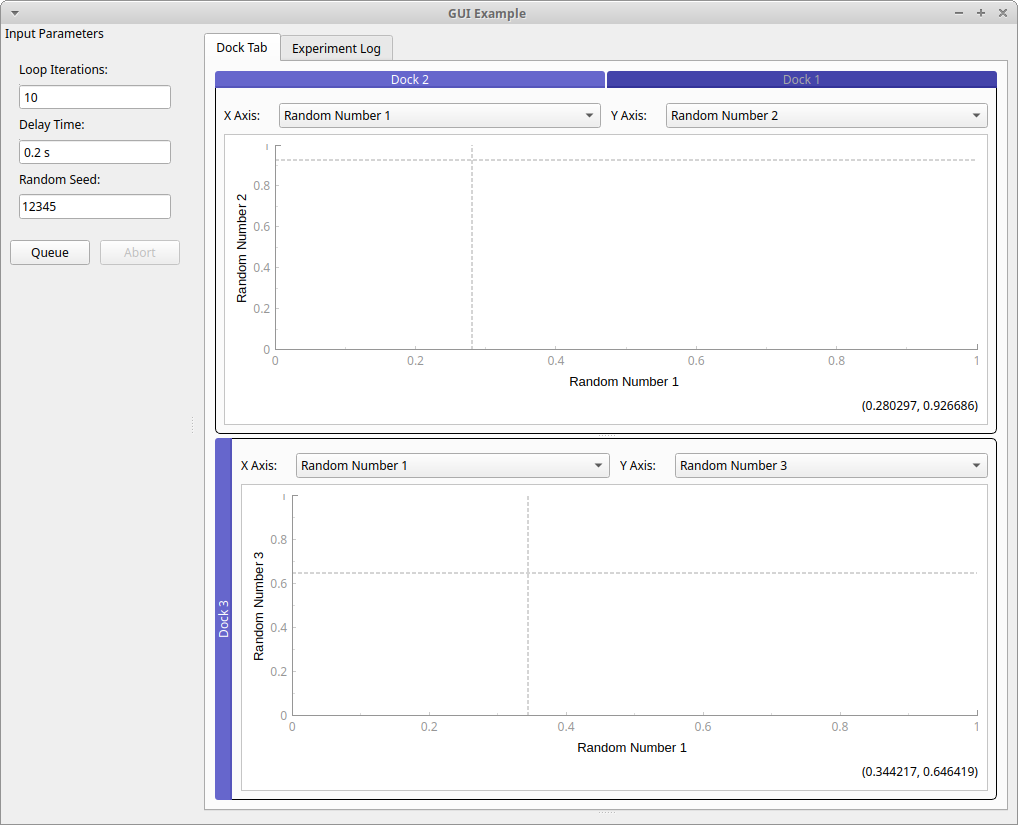Click the splitter handle below Dock 3
The image size is (1018, 825).
[606, 811]
